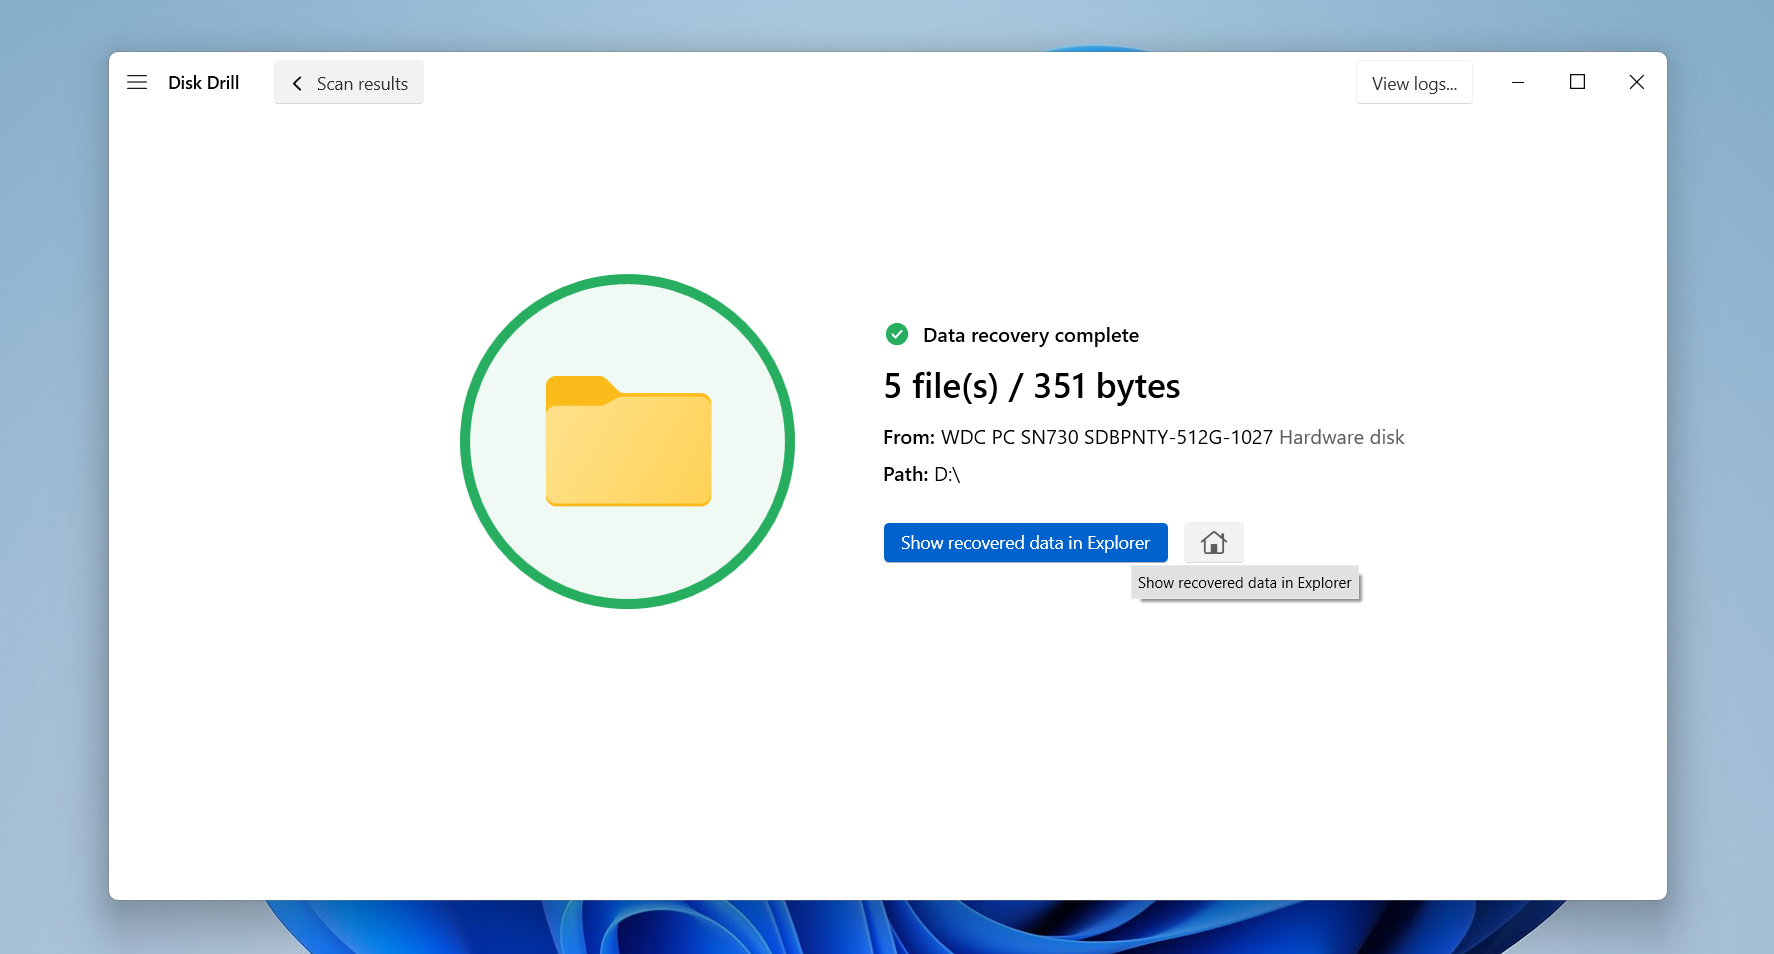Click the recovered folder illustration
Screen dimensions: 1774x954
click(628, 441)
